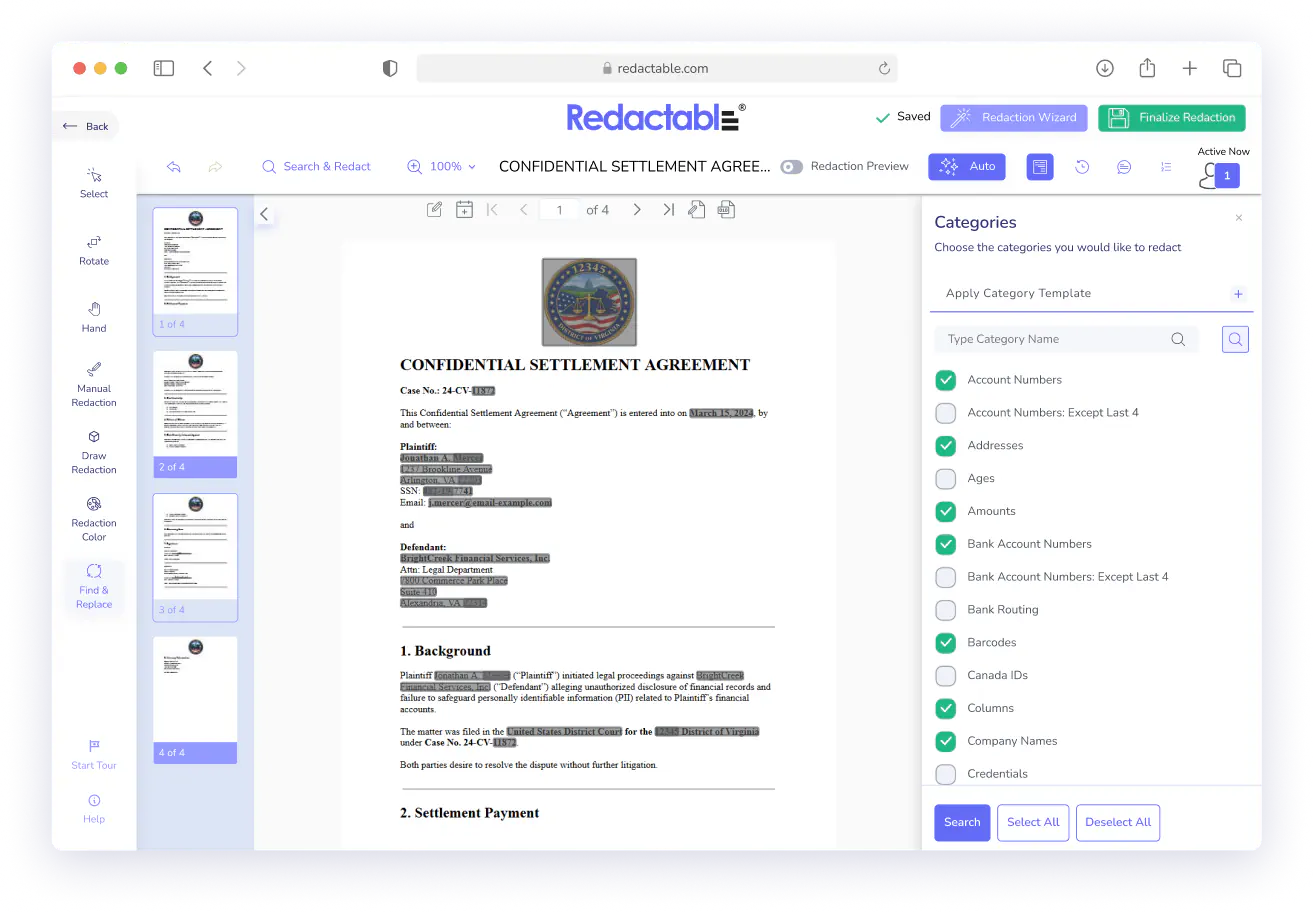Open the list view icon in toolbar
This screenshot has height=913, width=1314.
click(1166, 167)
